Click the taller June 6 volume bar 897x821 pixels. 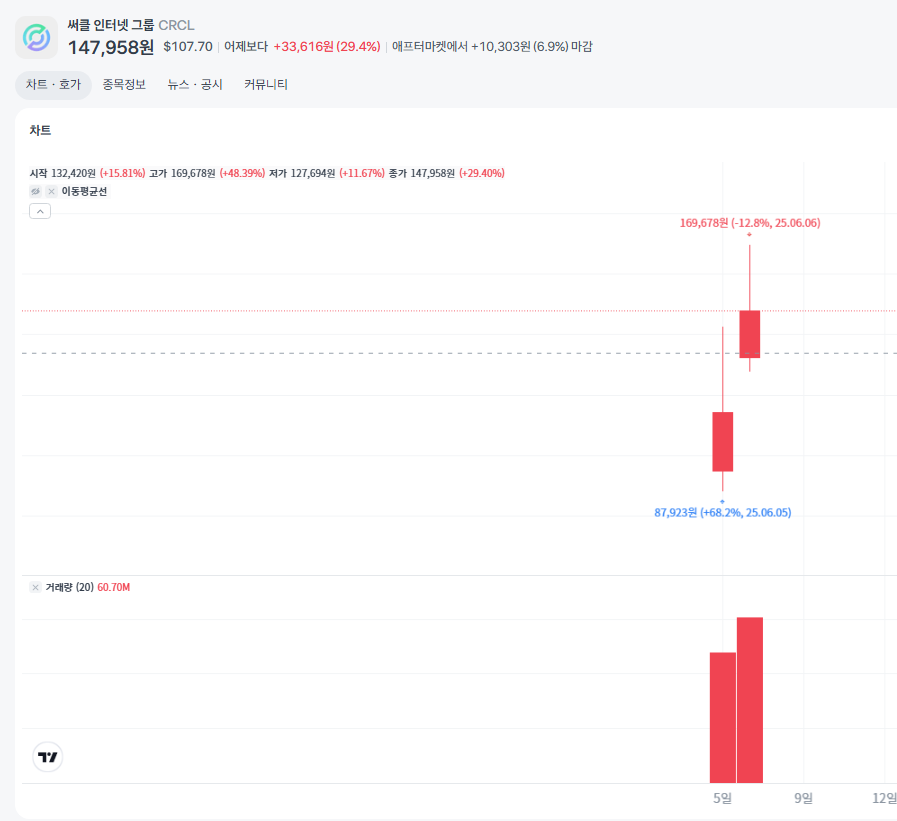tap(750, 700)
